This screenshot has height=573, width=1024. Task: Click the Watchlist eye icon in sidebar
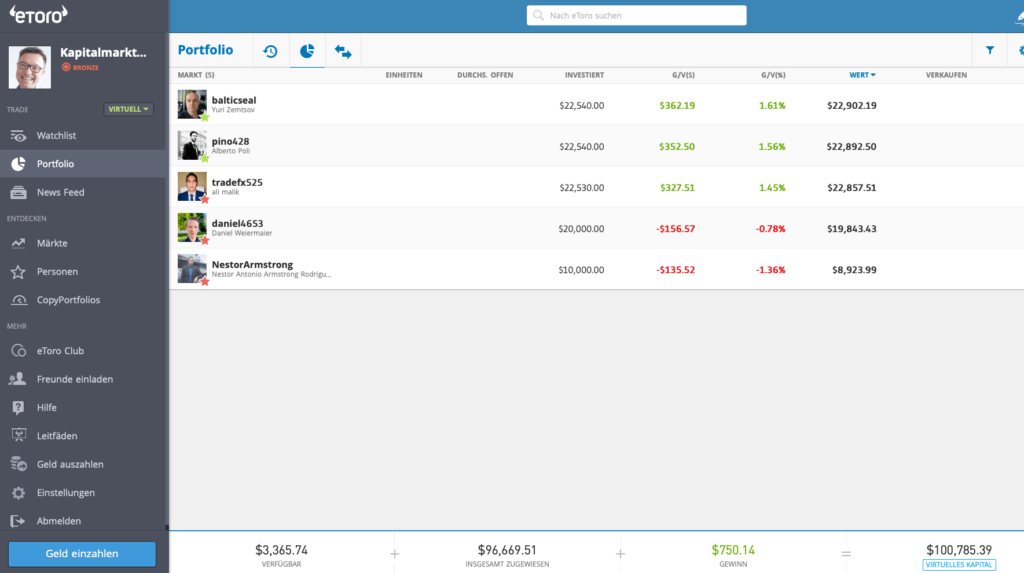point(18,135)
